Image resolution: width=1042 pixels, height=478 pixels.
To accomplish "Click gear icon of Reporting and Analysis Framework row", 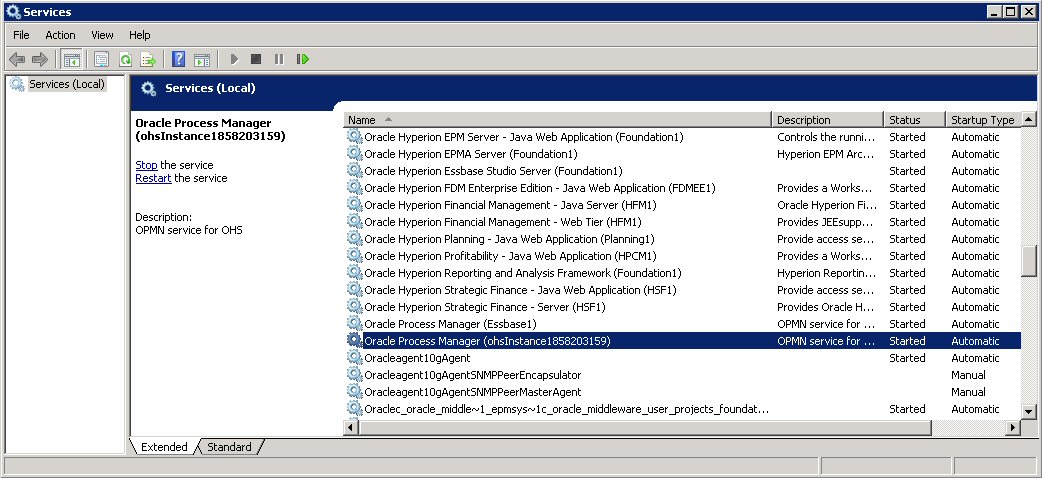I will point(355,273).
